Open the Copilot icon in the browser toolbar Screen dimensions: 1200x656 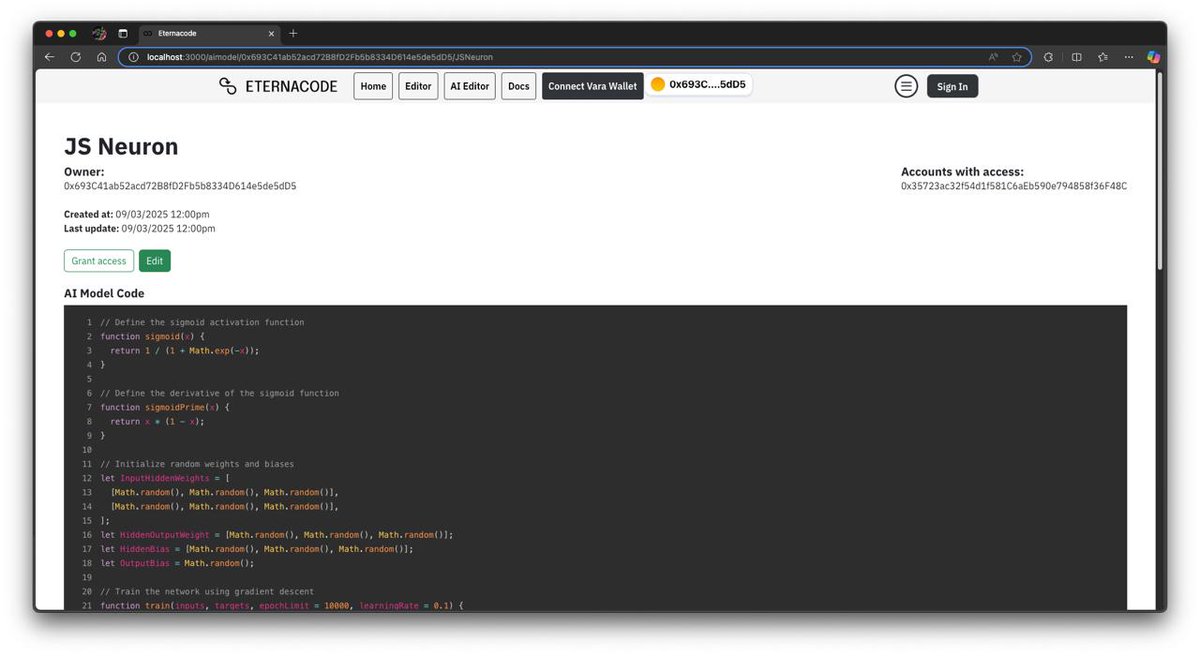[1153, 57]
